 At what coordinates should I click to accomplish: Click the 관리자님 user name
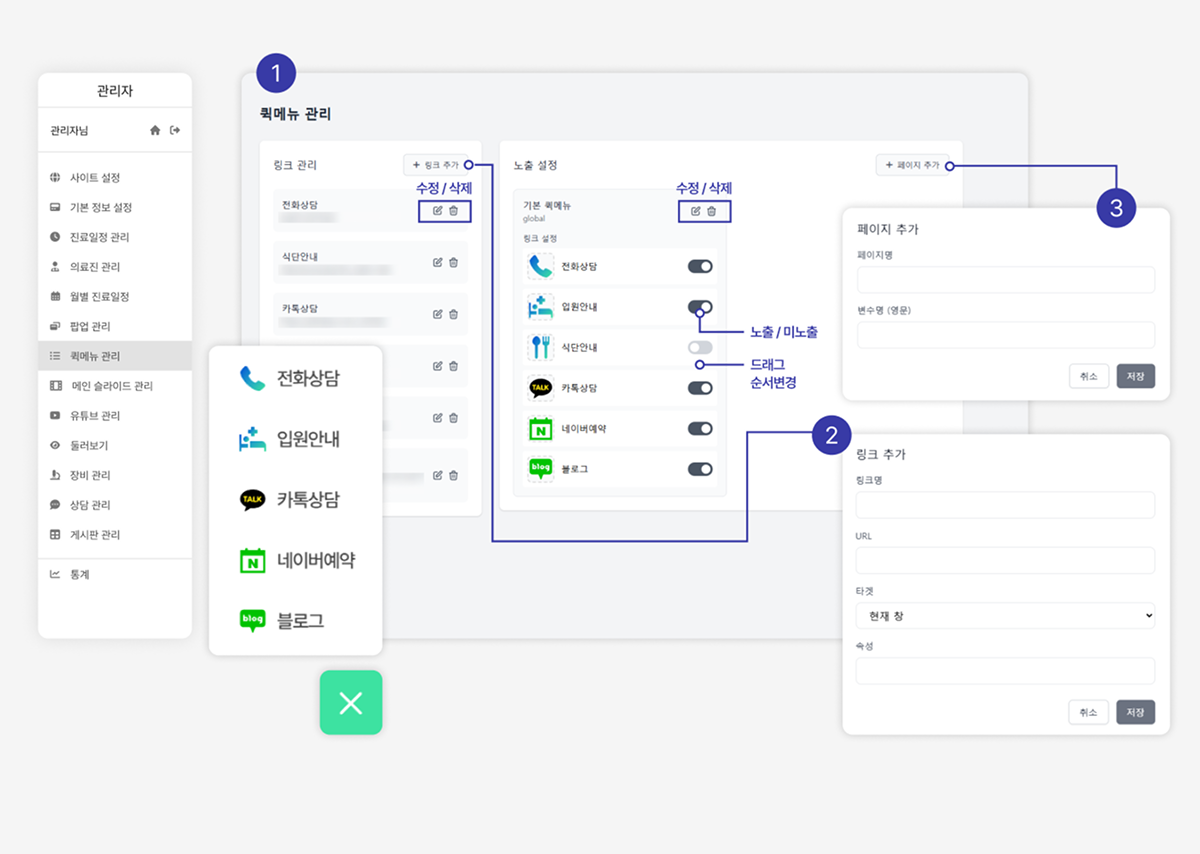pyautogui.click(x=69, y=131)
